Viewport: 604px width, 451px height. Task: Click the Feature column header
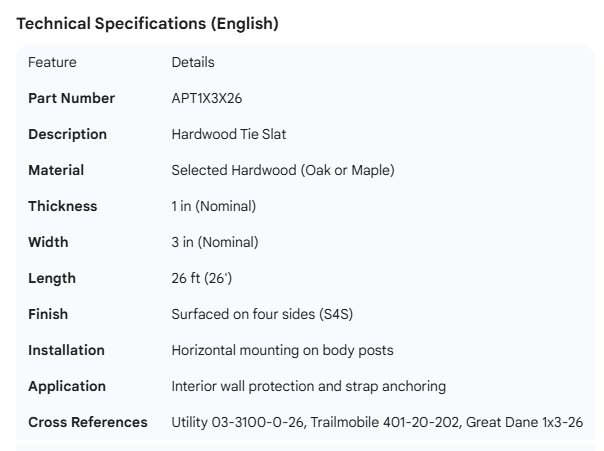pyautogui.click(x=52, y=62)
